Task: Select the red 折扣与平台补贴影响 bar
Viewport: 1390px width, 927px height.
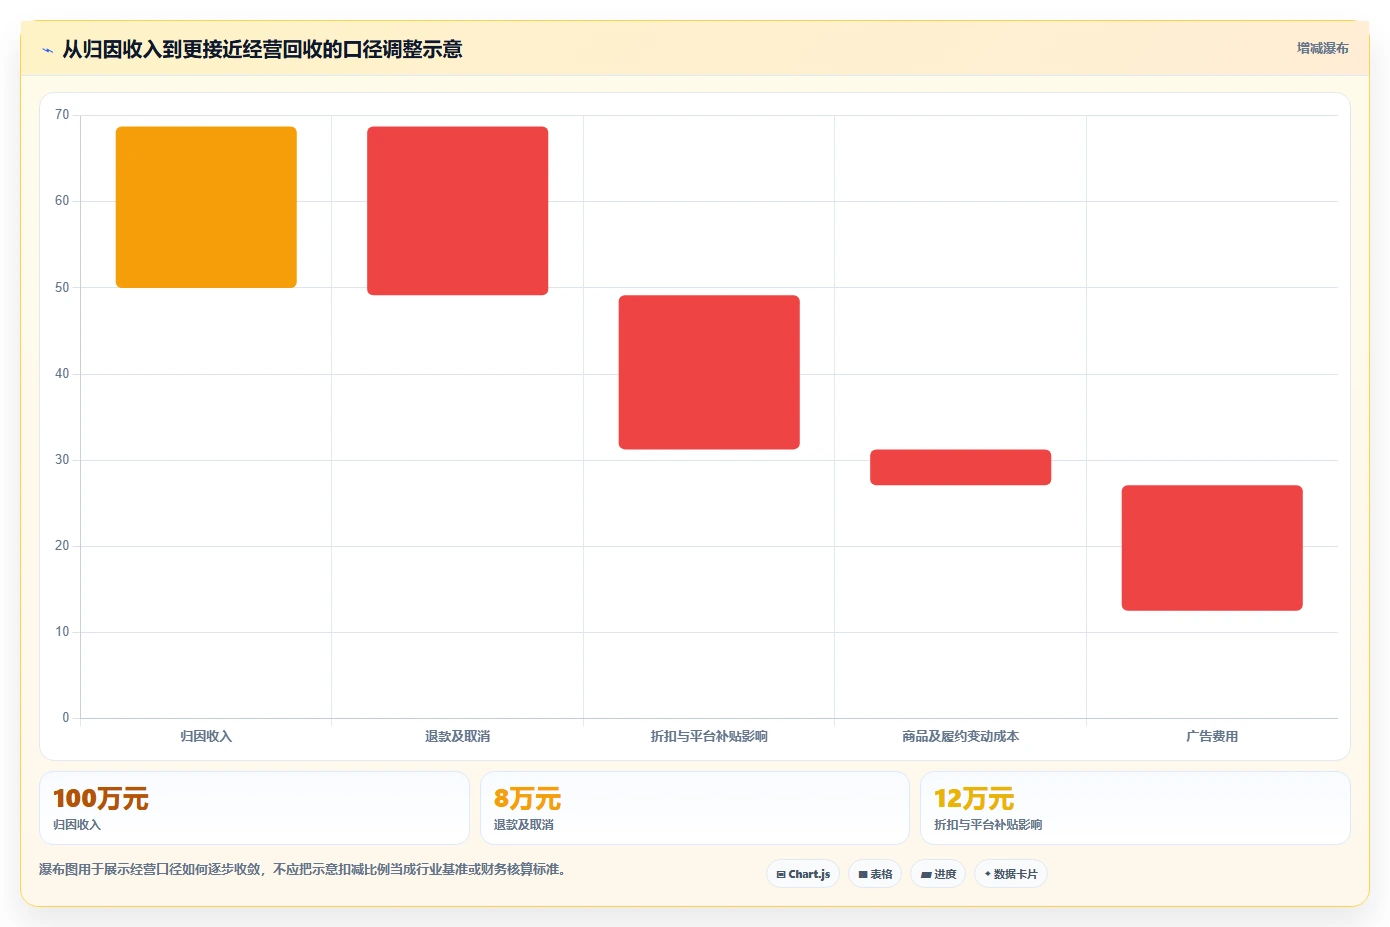Action: pyautogui.click(x=709, y=372)
